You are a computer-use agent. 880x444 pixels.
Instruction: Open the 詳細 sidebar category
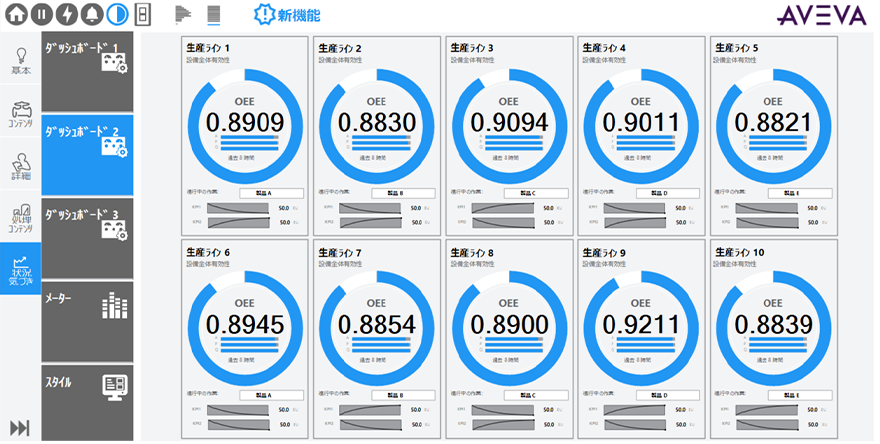pos(20,165)
